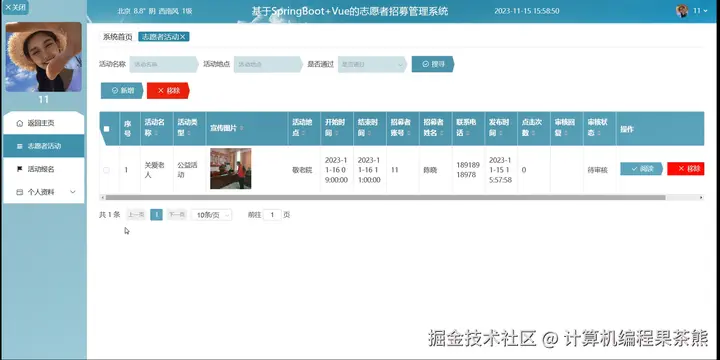Image resolution: width=720 pixels, height=360 pixels.
Task: Click the table's horizontal scrollbar
Action: point(385,197)
